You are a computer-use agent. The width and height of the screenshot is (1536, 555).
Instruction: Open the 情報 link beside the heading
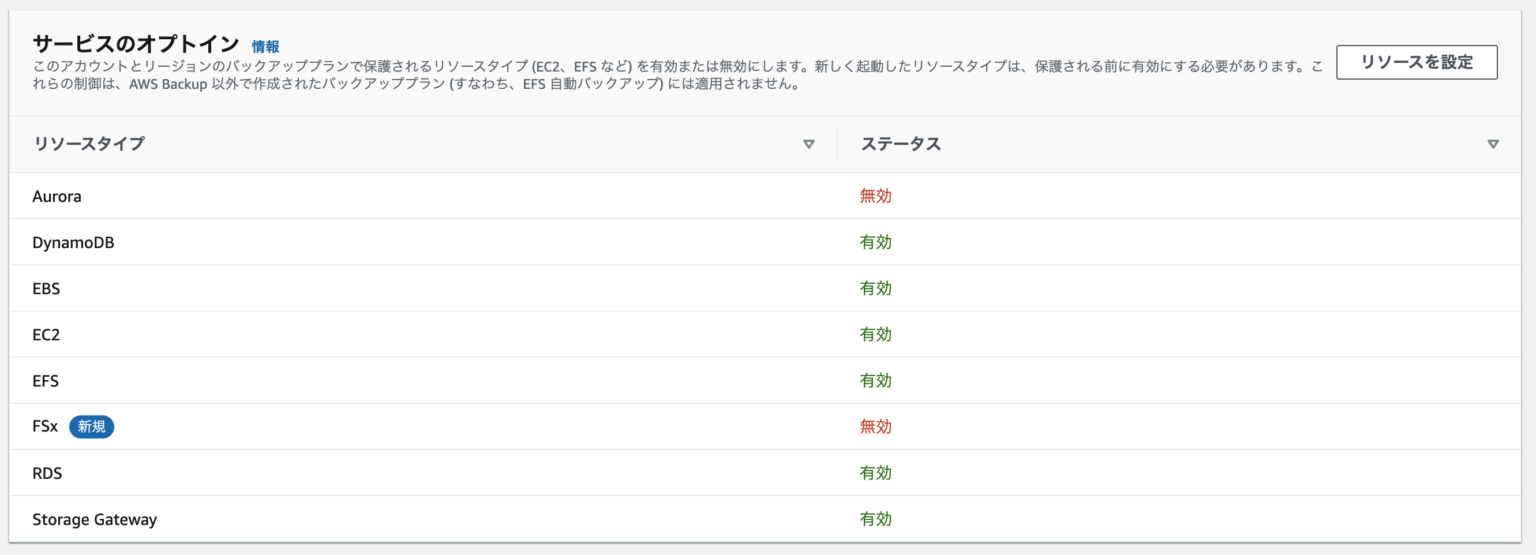(265, 46)
